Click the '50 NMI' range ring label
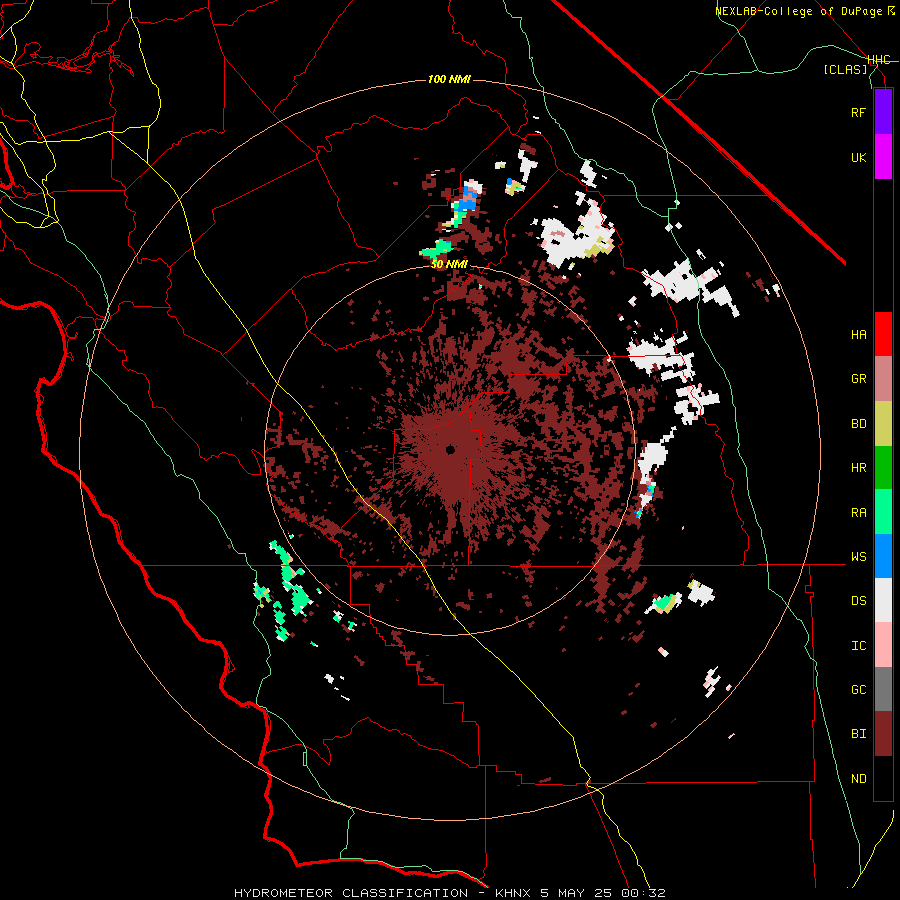 point(449,265)
